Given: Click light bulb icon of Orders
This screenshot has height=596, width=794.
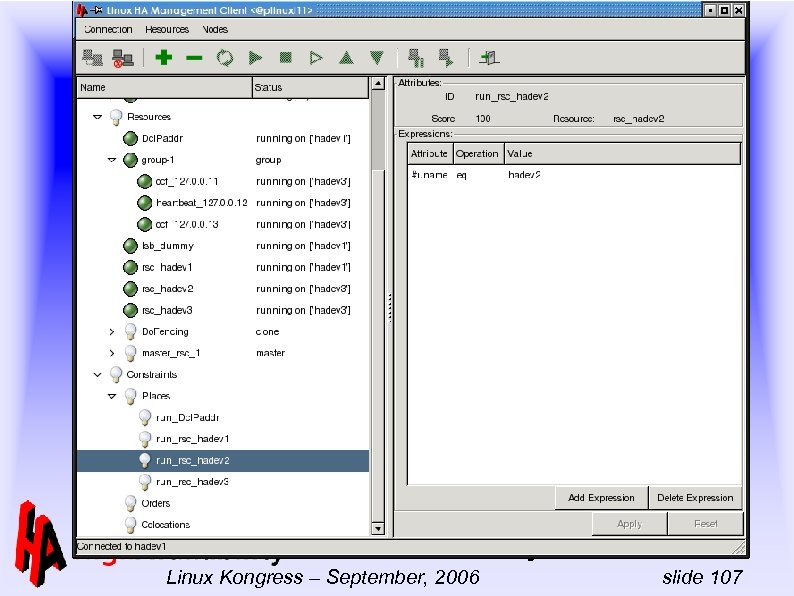Looking at the screenshot, I should point(130,503).
